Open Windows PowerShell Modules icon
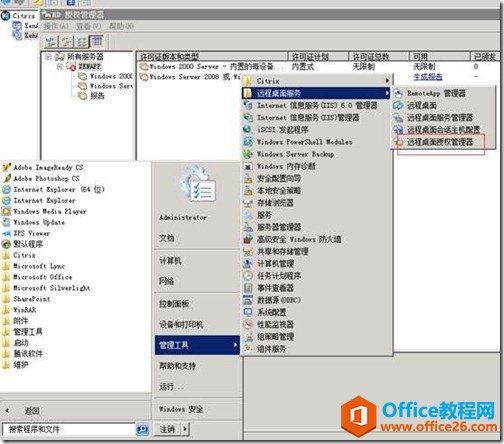The image size is (504, 444). click(248, 142)
